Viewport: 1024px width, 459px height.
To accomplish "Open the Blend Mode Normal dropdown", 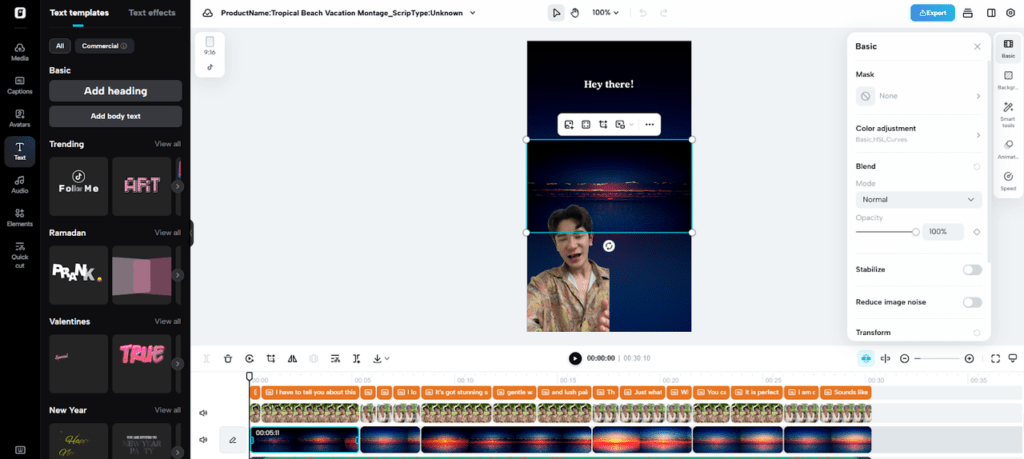I will click(918, 200).
